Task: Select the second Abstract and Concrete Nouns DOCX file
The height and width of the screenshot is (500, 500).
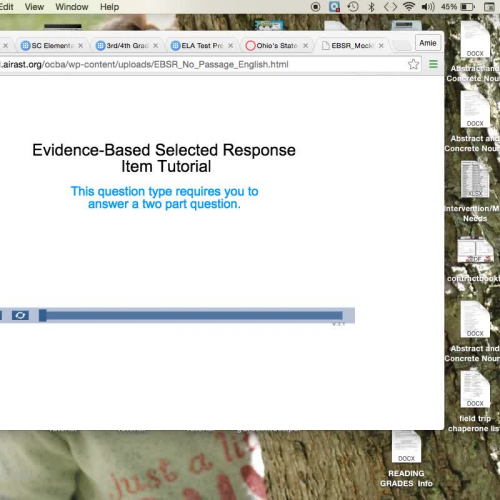Action: click(x=475, y=109)
